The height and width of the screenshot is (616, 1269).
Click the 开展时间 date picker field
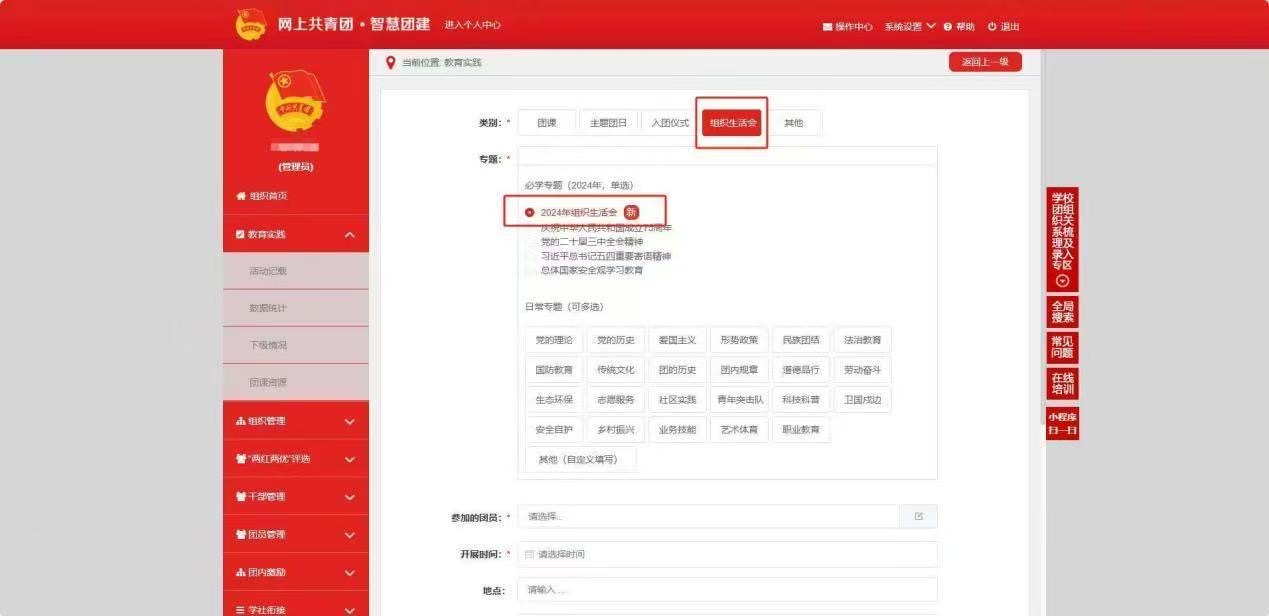click(x=727, y=554)
